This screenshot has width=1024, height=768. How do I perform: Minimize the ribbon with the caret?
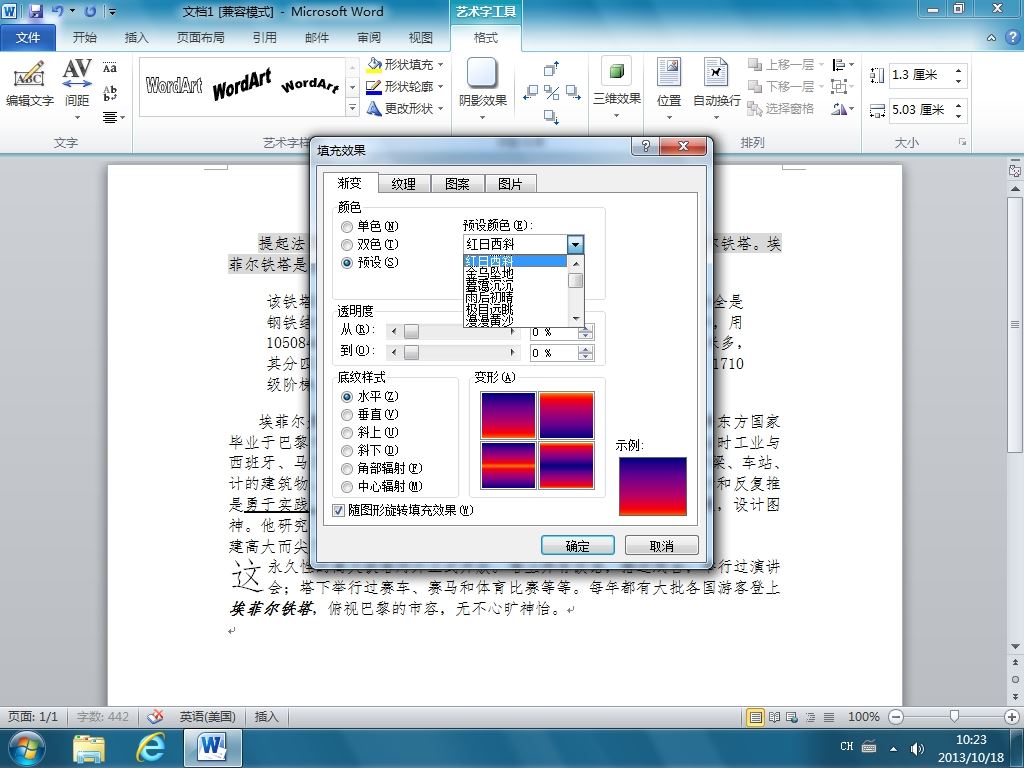[991, 38]
